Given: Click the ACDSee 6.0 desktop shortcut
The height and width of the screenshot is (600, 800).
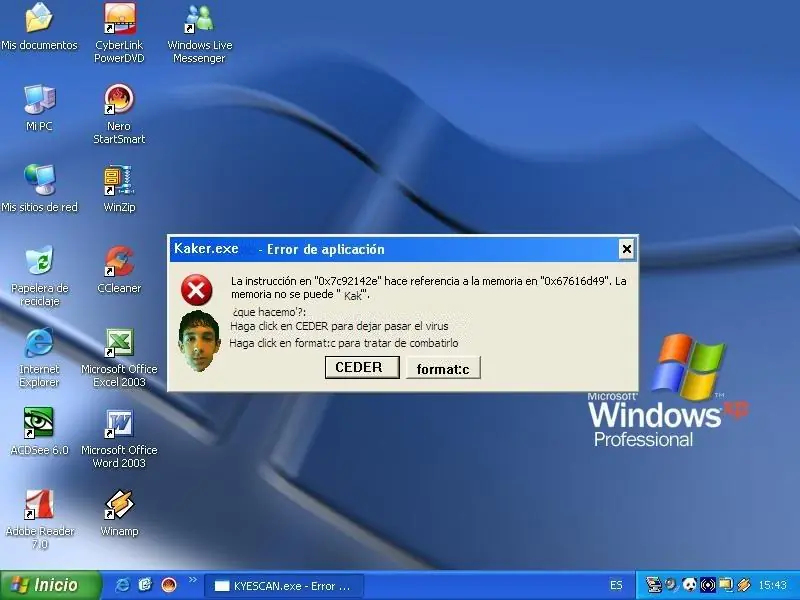Looking at the screenshot, I should tap(39, 431).
